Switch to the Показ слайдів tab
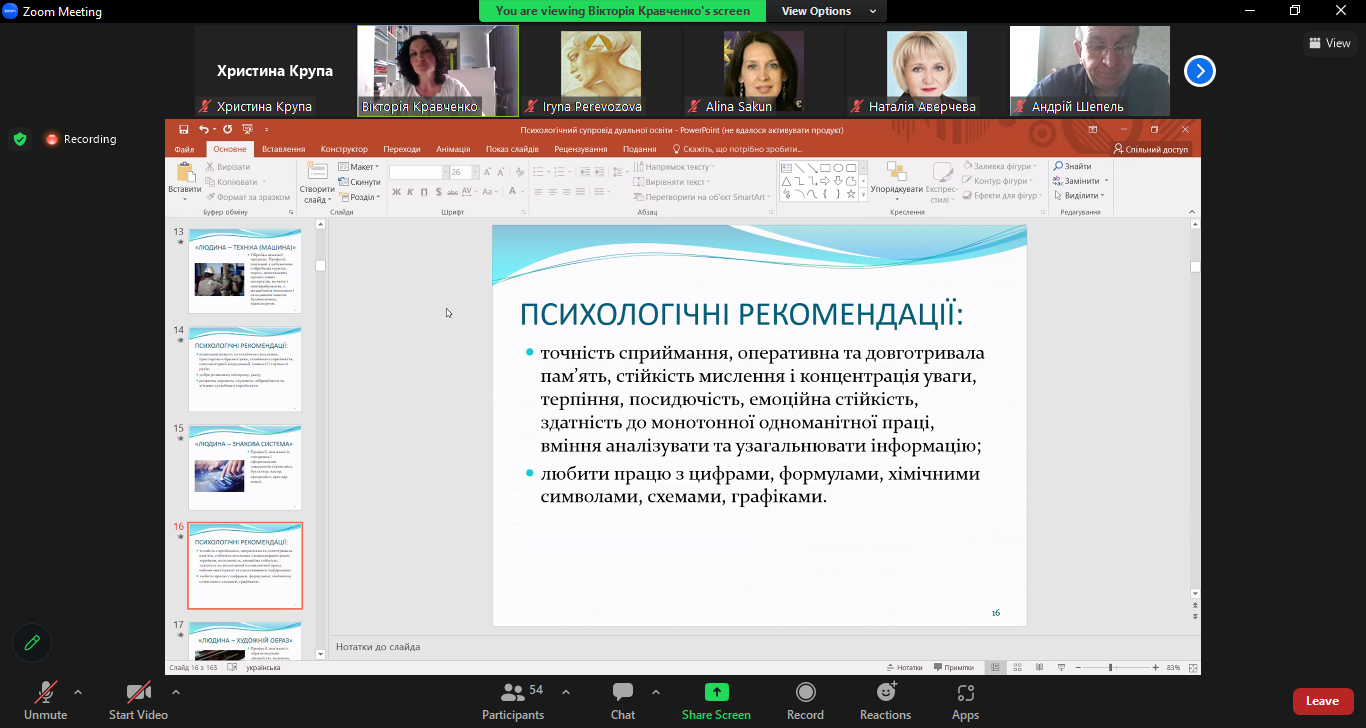This screenshot has height=728, width=1366. (512, 149)
